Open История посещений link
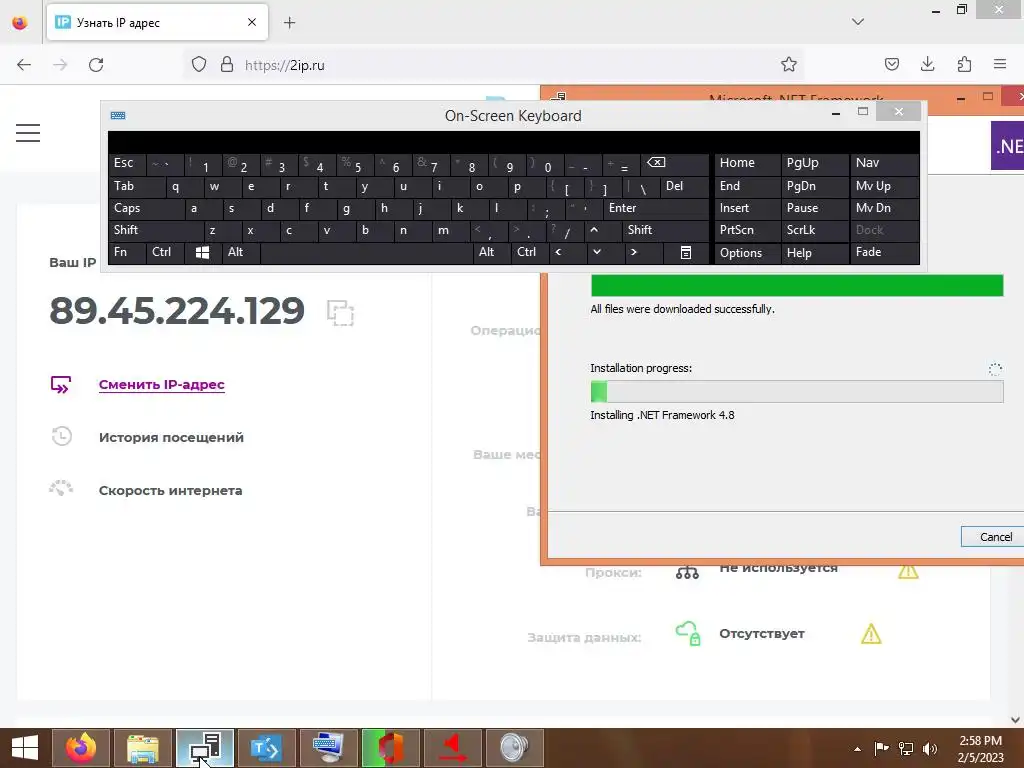Image resolution: width=1024 pixels, height=768 pixels. pos(171,438)
